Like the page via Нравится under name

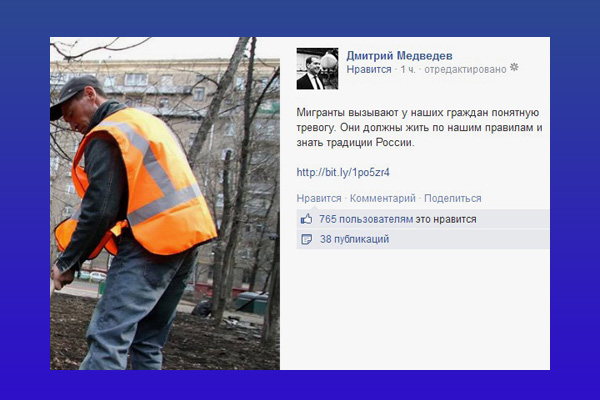[x=369, y=69]
